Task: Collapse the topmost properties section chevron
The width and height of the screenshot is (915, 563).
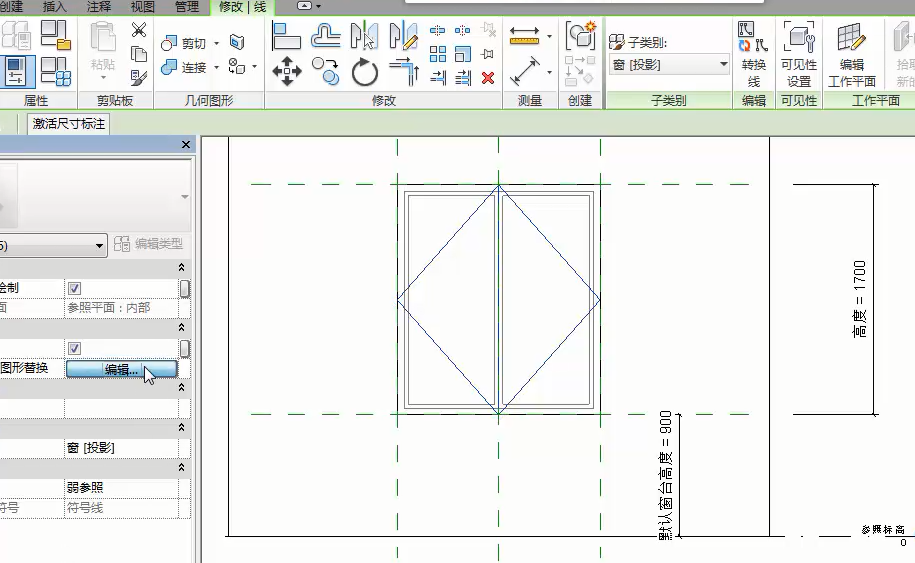Action: click(181, 267)
